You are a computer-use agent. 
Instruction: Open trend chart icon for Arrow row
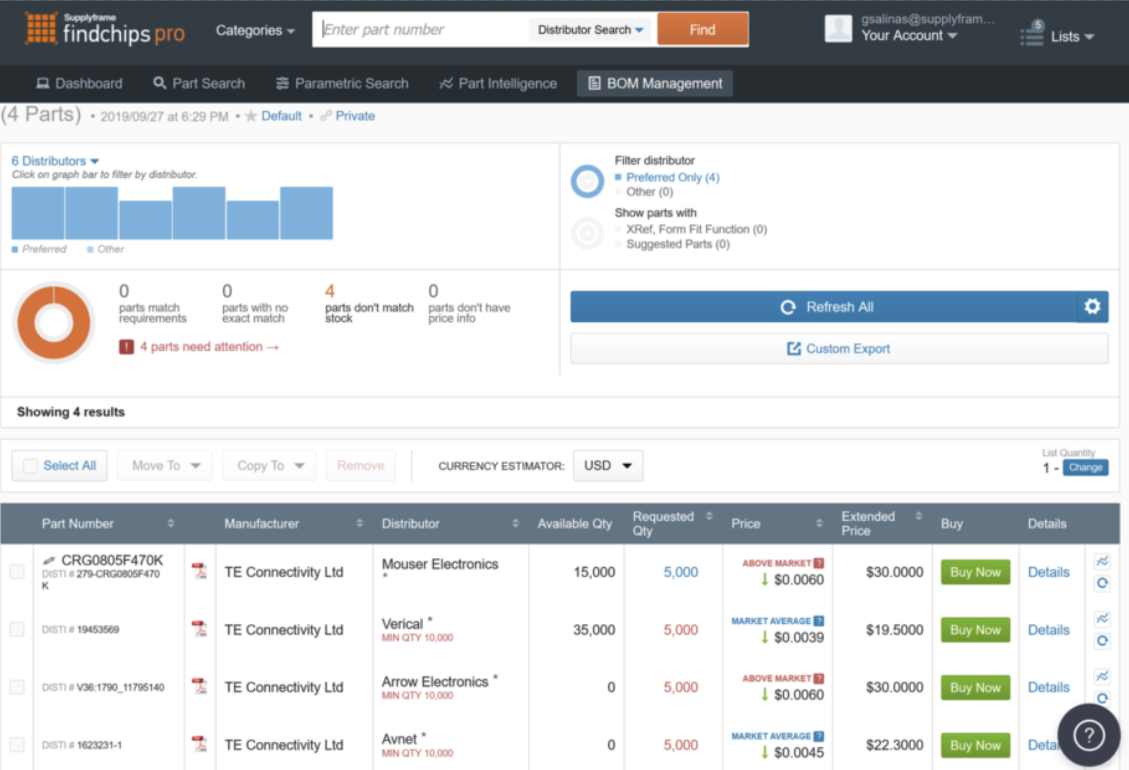tap(1102, 676)
